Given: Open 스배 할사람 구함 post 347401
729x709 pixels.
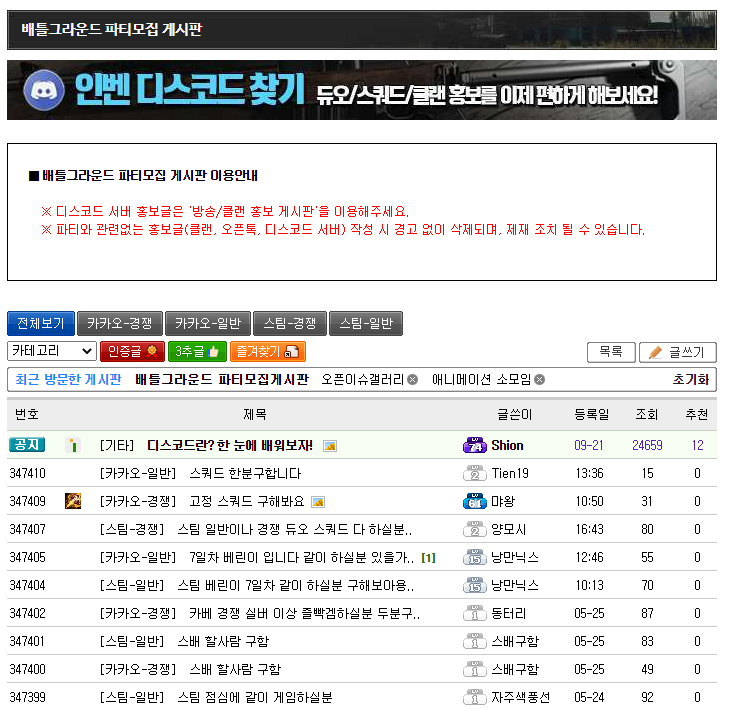Looking at the screenshot, I should click(223, 641).
